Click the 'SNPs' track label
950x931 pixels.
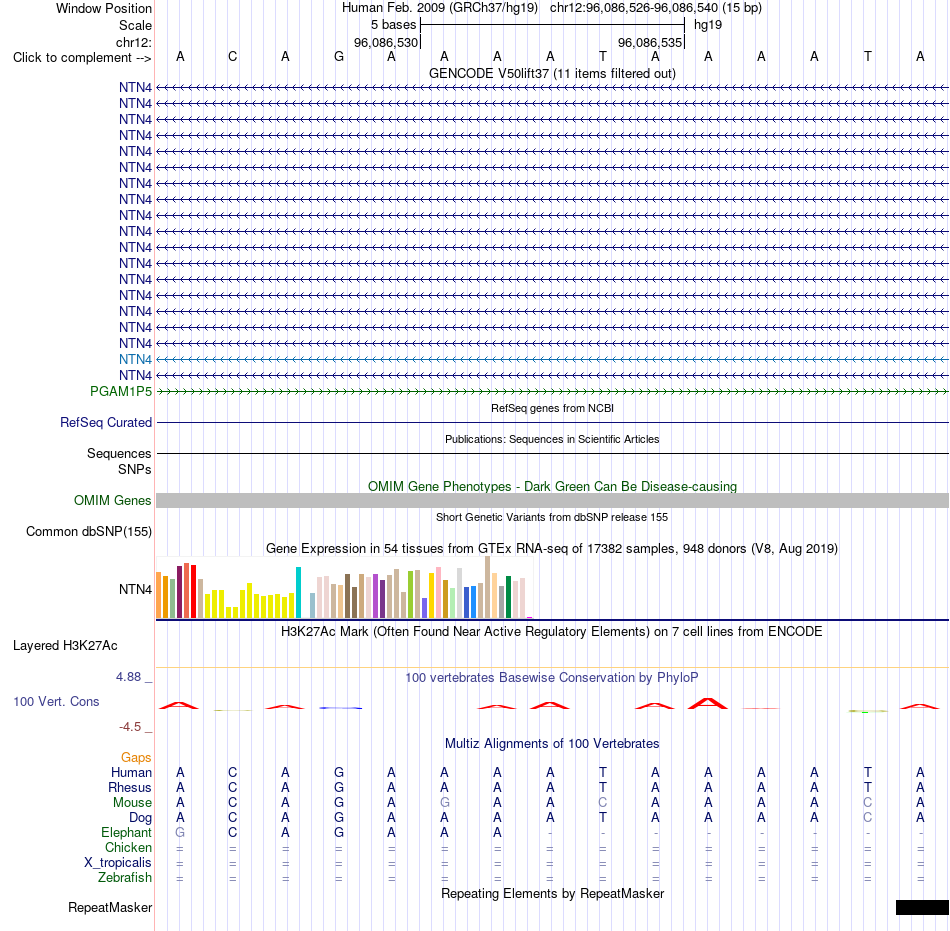(x=135, y=469)
